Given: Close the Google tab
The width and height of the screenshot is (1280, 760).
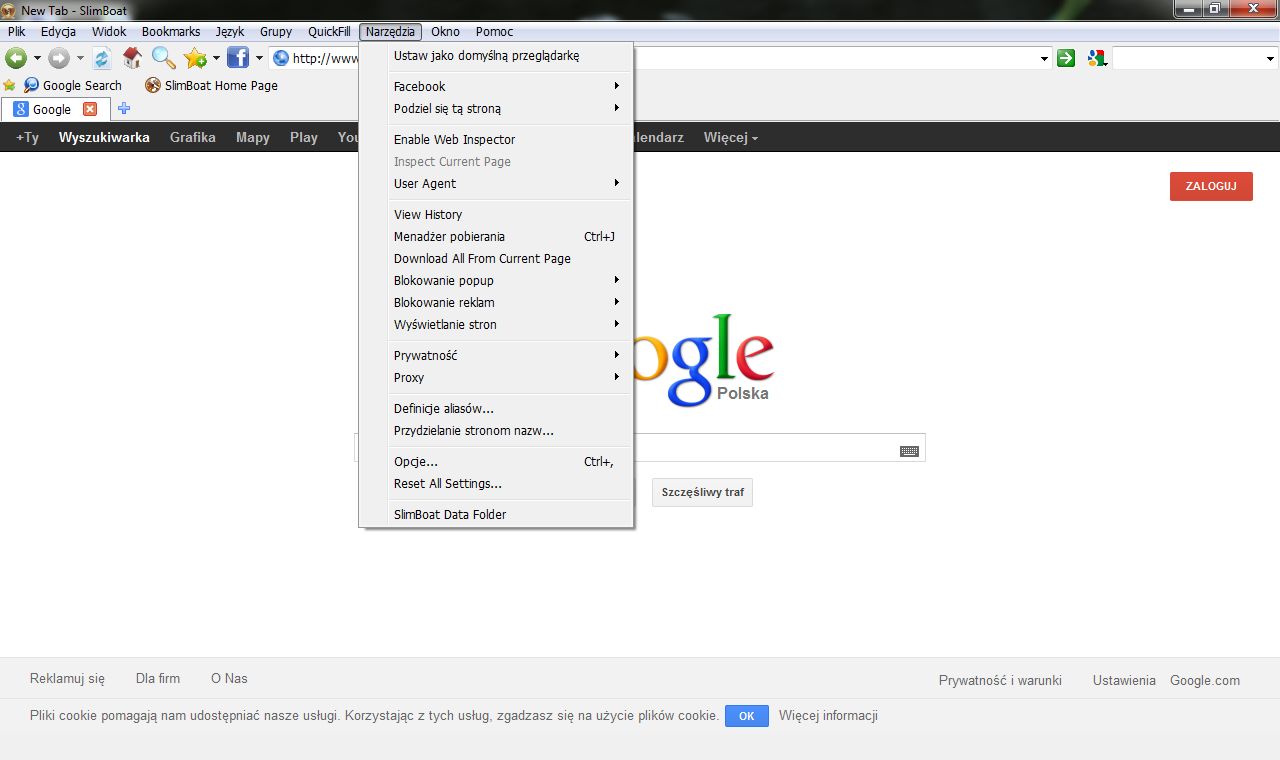Looking at the screenshot, I should 90,109.
